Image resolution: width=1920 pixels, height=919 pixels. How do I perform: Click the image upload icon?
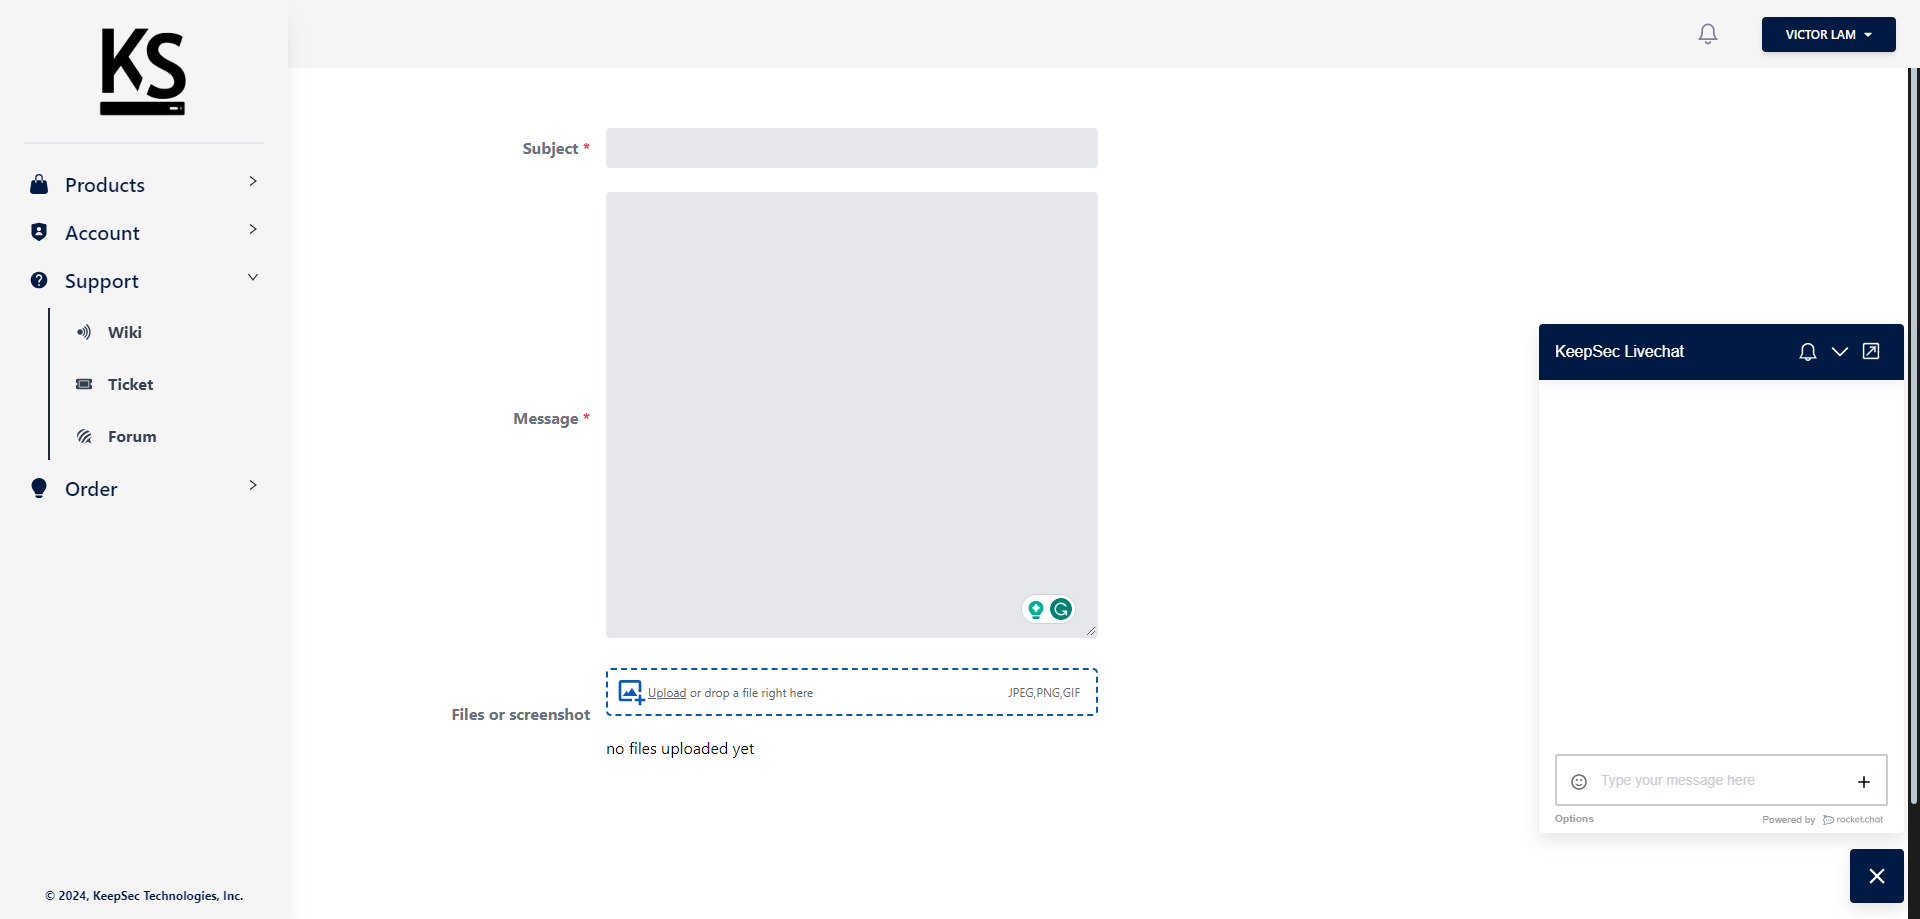(x=631, y=692)
